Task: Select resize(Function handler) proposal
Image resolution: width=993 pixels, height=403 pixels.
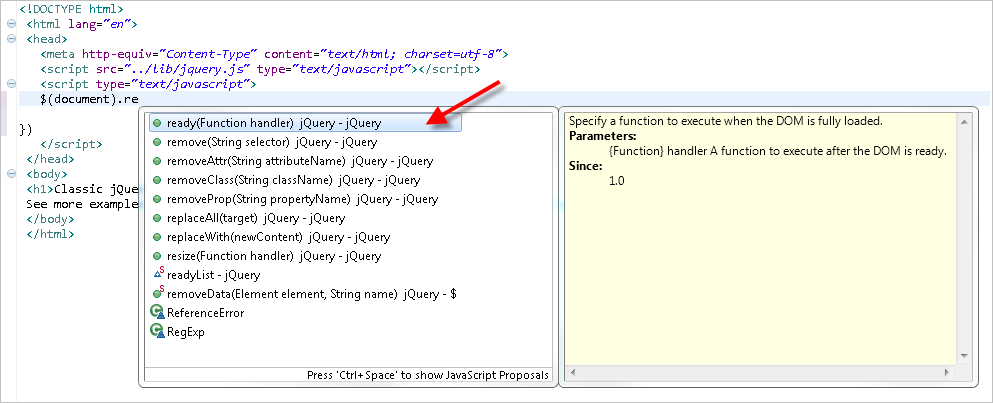Action: [x=274, y=256]
